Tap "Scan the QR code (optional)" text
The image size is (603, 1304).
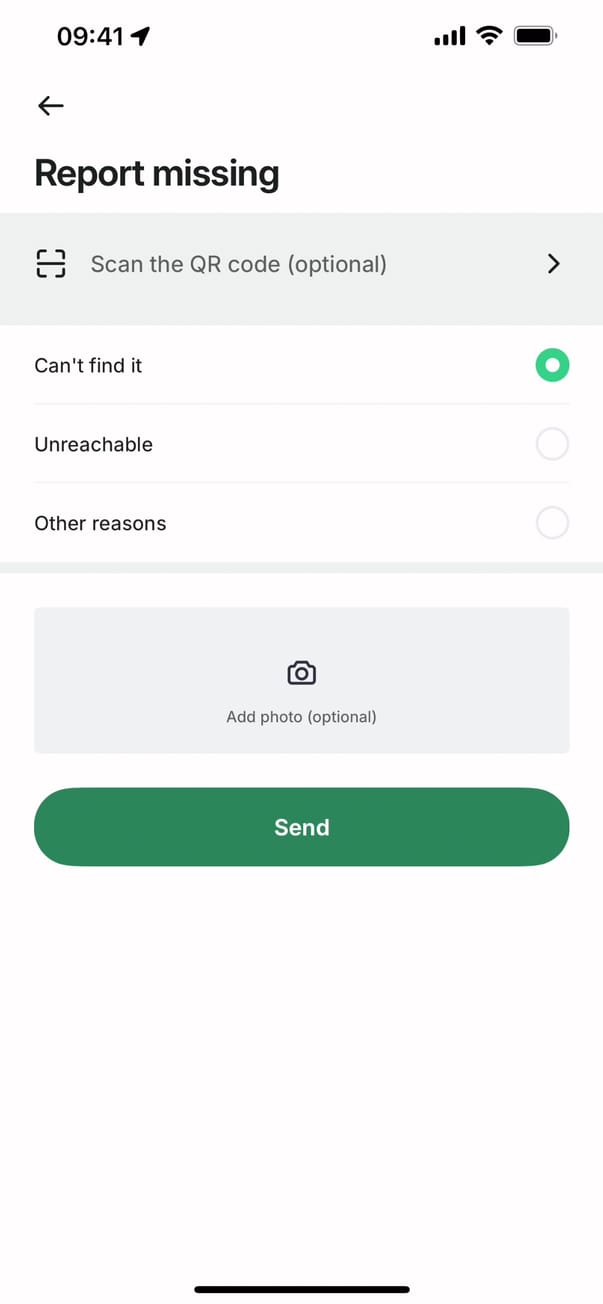pyautogui.click(x=238, y=264)
